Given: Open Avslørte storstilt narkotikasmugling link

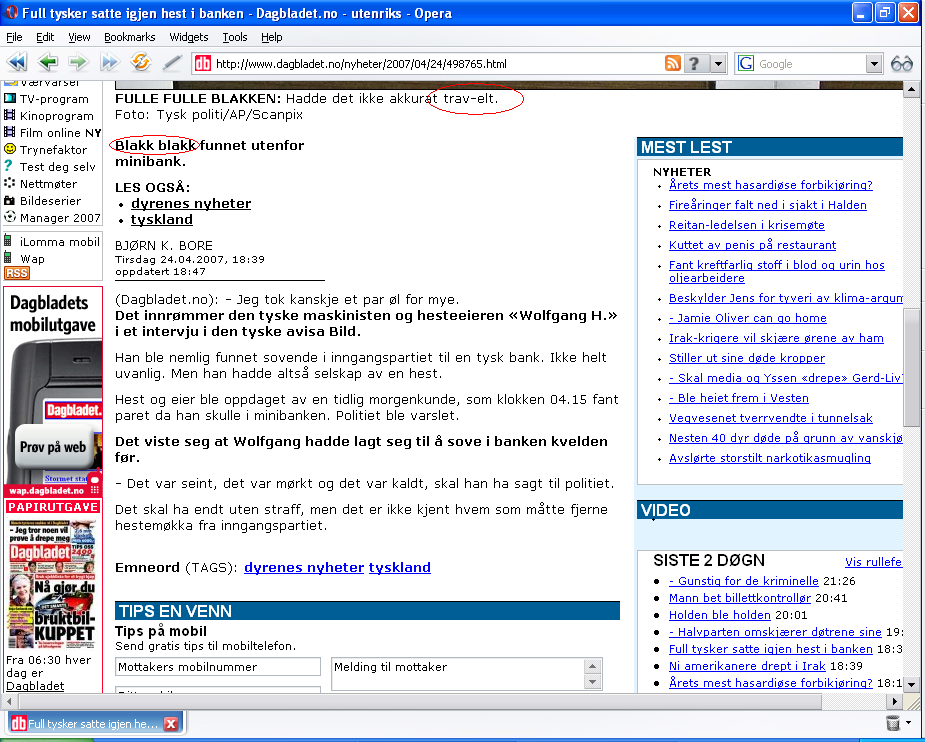Looking at the screenshot, I should pos(770,458).
